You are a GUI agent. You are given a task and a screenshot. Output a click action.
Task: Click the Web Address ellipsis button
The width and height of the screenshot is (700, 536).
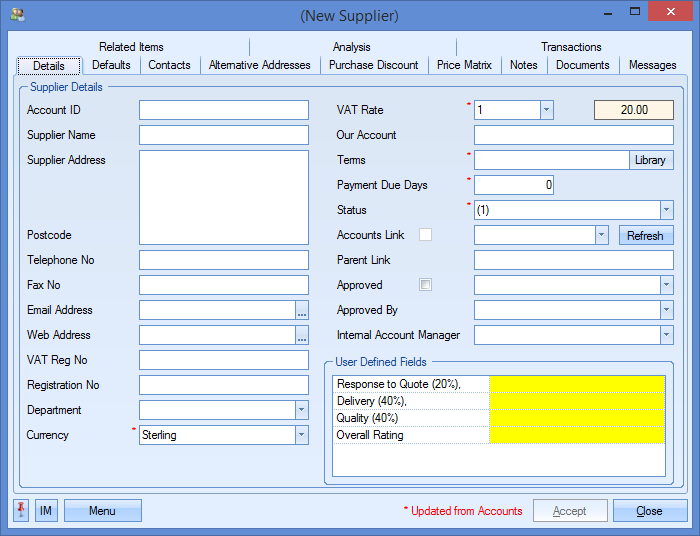302,335
